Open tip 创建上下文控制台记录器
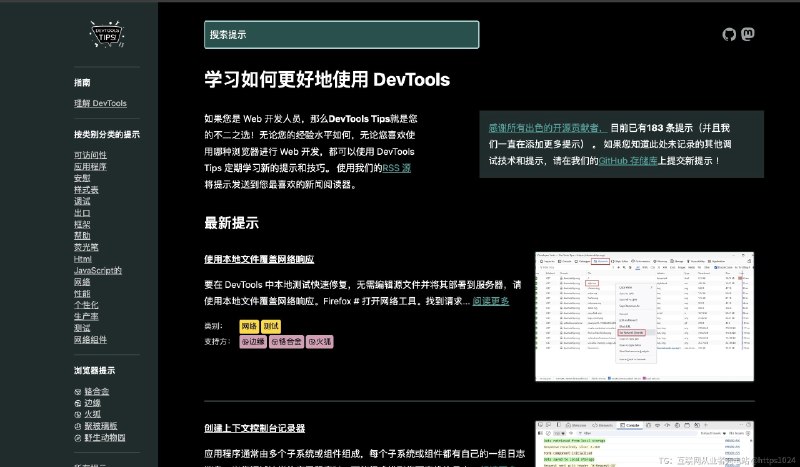This screenshot has width=800, height=467. tap(255, 428)
